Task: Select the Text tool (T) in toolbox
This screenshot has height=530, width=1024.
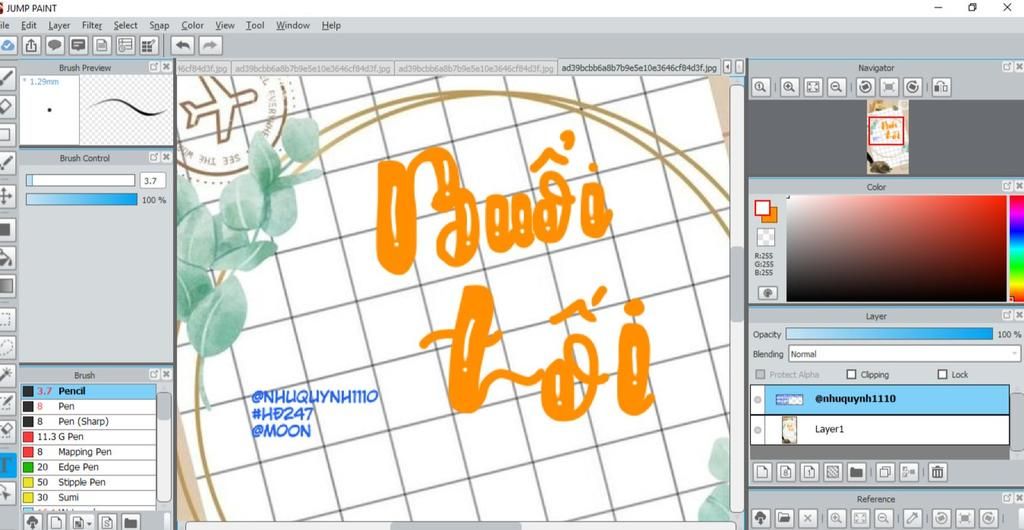Action: click(x=6, y=465)
